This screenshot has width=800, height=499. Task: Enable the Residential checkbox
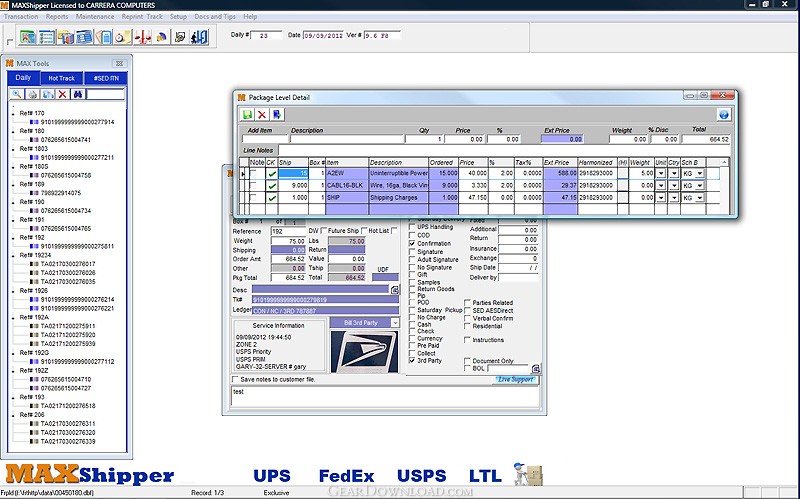[x=467, y=326]
